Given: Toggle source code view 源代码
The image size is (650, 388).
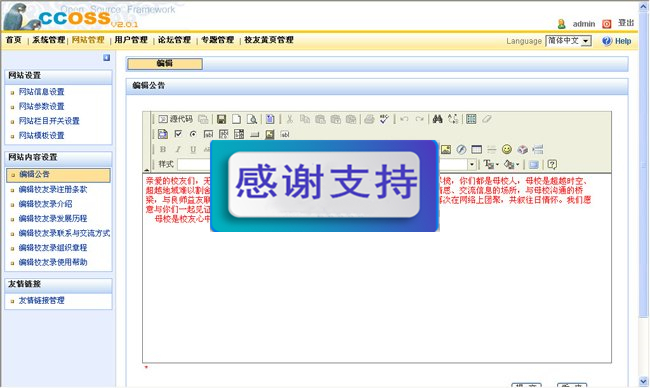Looking at the screenshot, I should tap(175, 119).
